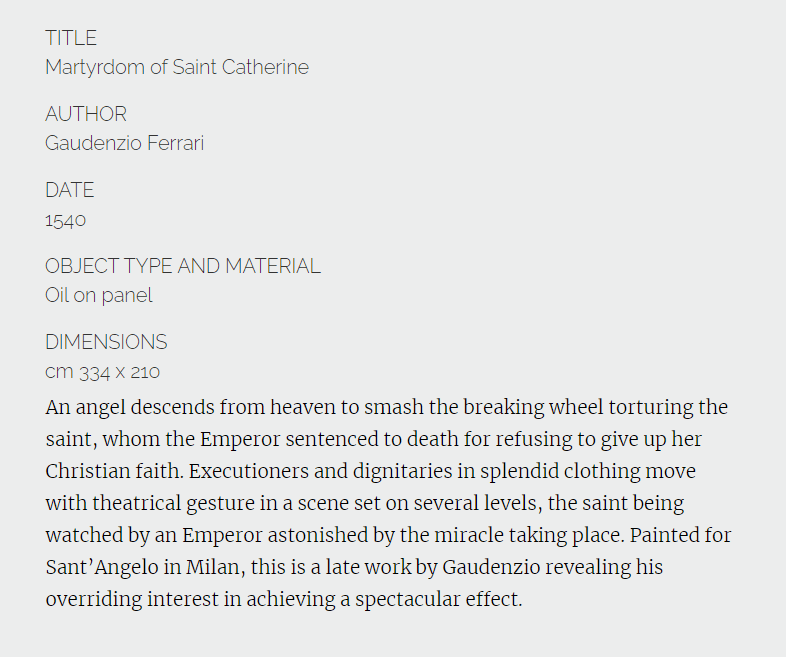Click the 1540 date value

66,221
